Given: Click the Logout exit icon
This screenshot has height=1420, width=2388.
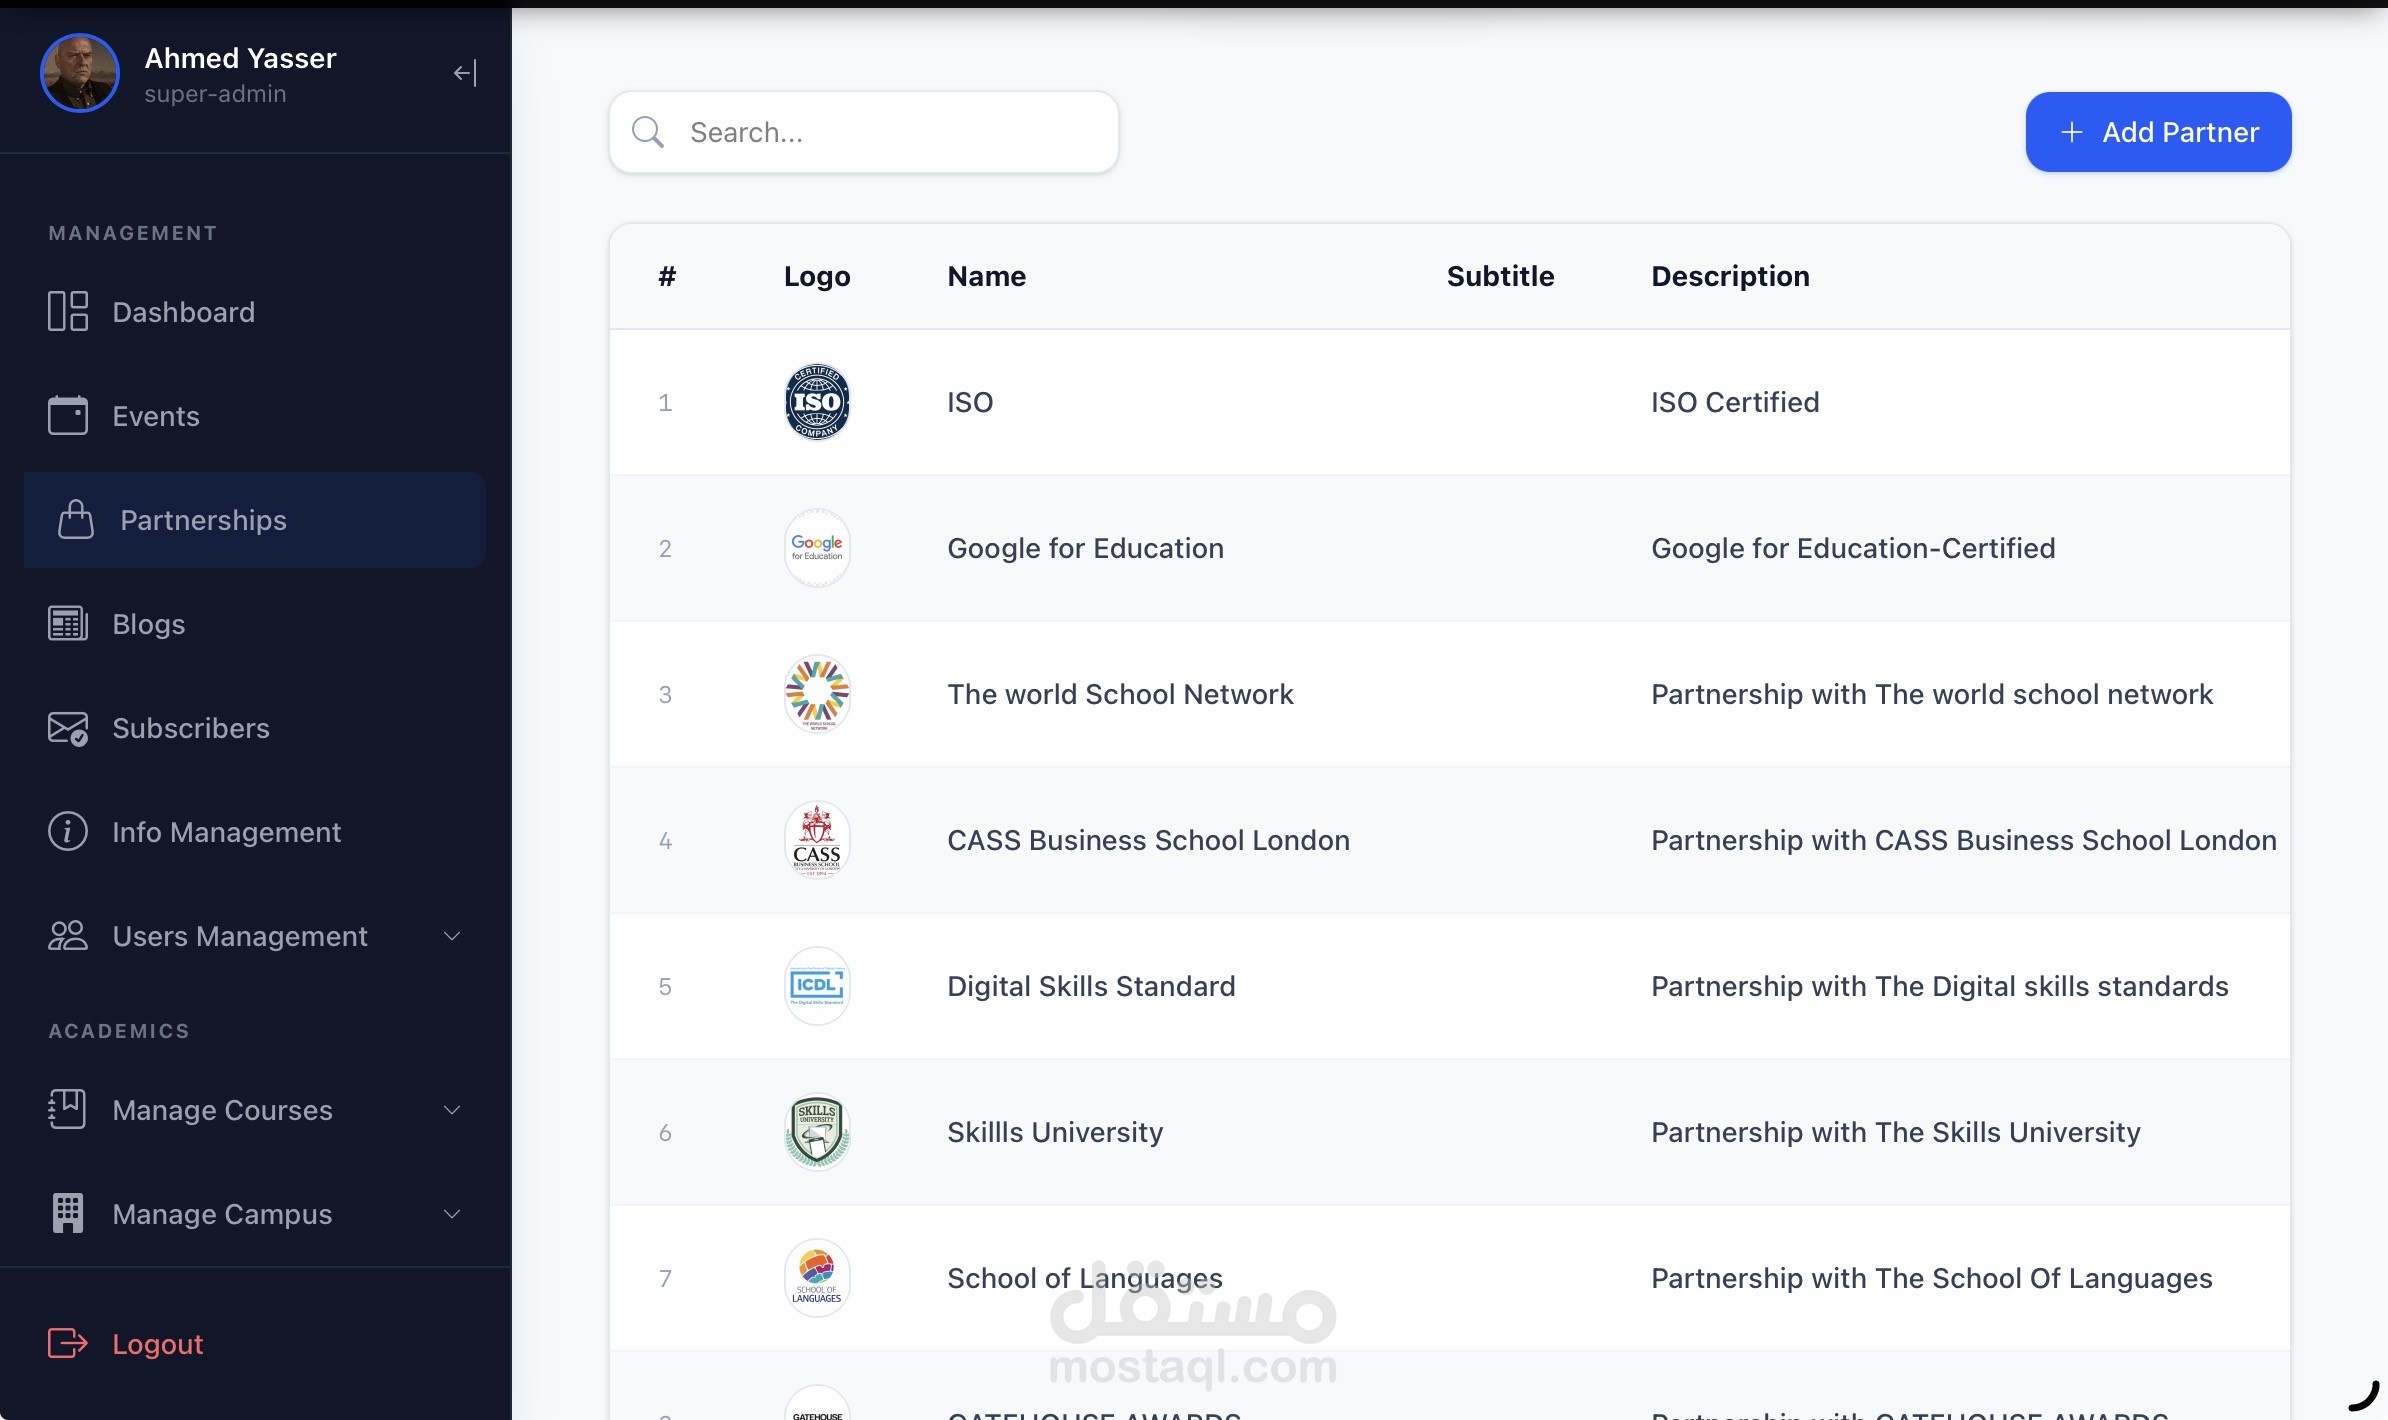Looking at the screenshot, I should pos(68,1343).
